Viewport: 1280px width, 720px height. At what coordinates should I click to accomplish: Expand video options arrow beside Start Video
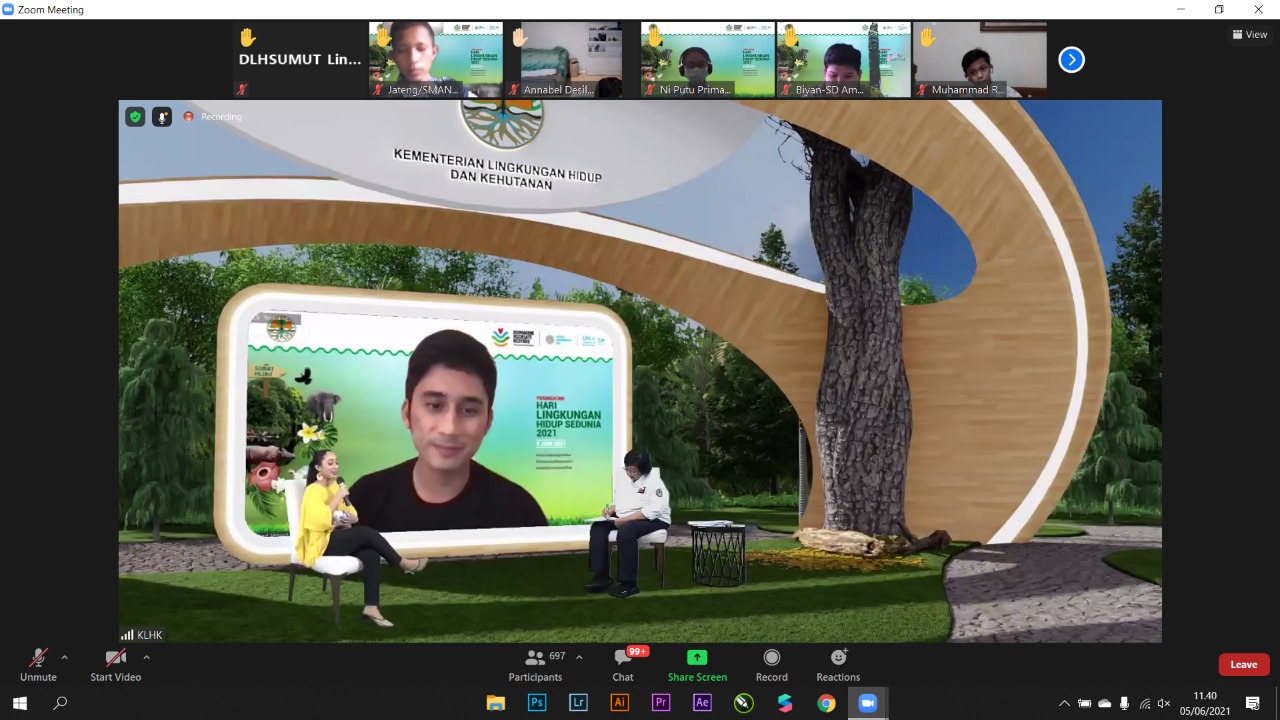(146, 657)
